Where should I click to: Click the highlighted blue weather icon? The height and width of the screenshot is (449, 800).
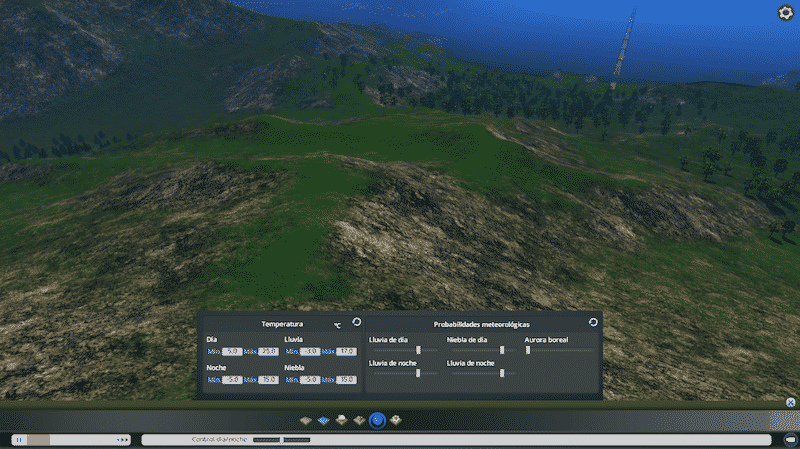coord(377,420)
